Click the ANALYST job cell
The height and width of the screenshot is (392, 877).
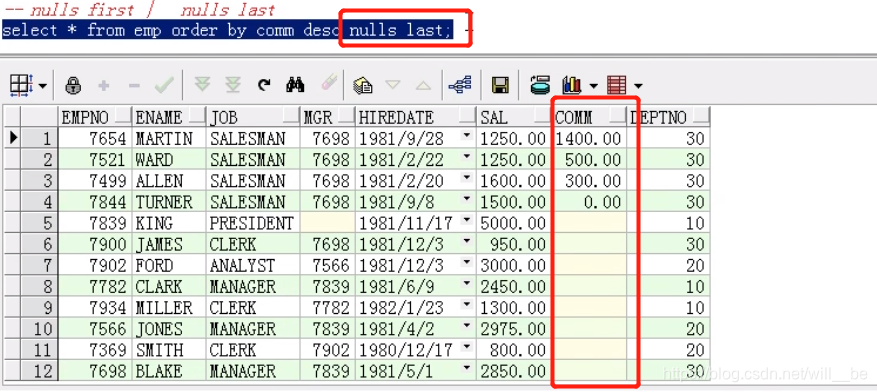click(x=253, y=266)
